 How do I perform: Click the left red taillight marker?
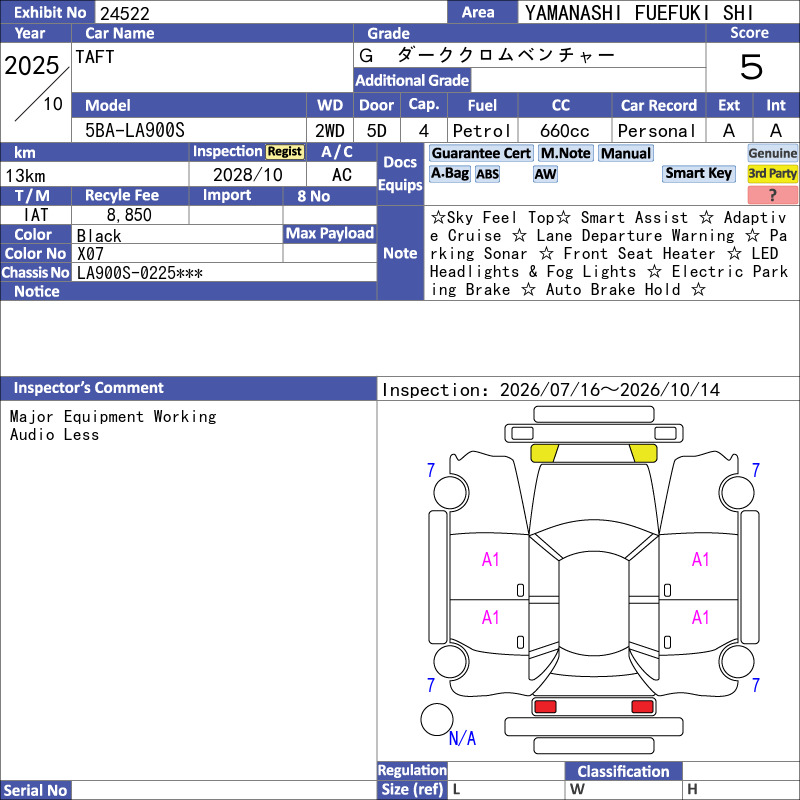(x=545, y=707)
